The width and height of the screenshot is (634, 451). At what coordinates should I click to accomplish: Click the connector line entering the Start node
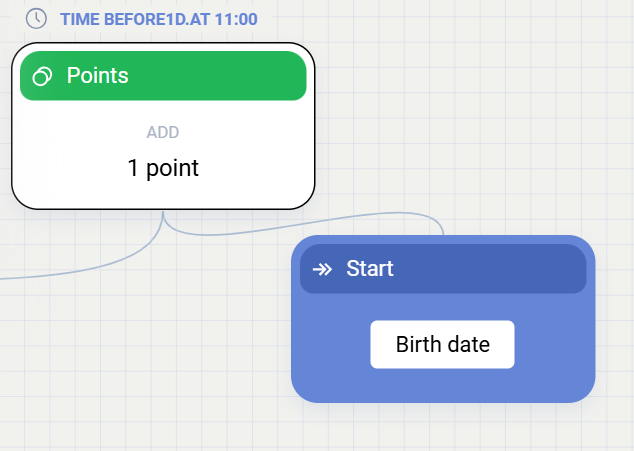click(442, 228)
